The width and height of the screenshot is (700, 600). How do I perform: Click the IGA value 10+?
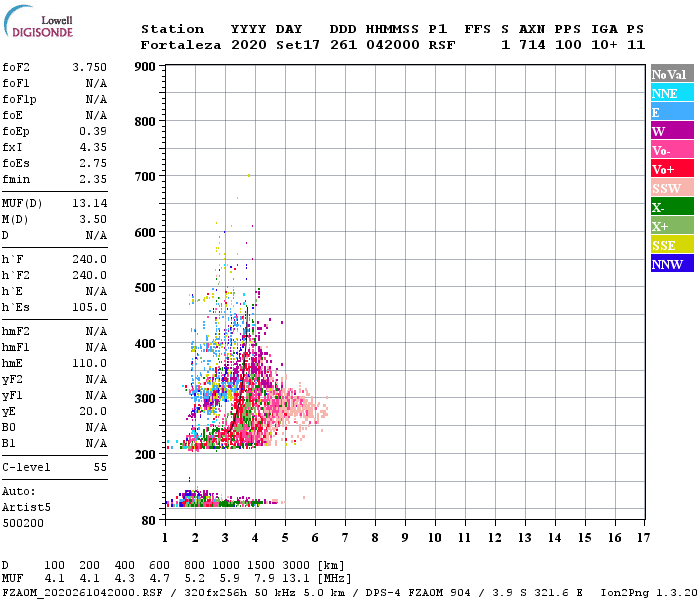[x=604, y=45]
